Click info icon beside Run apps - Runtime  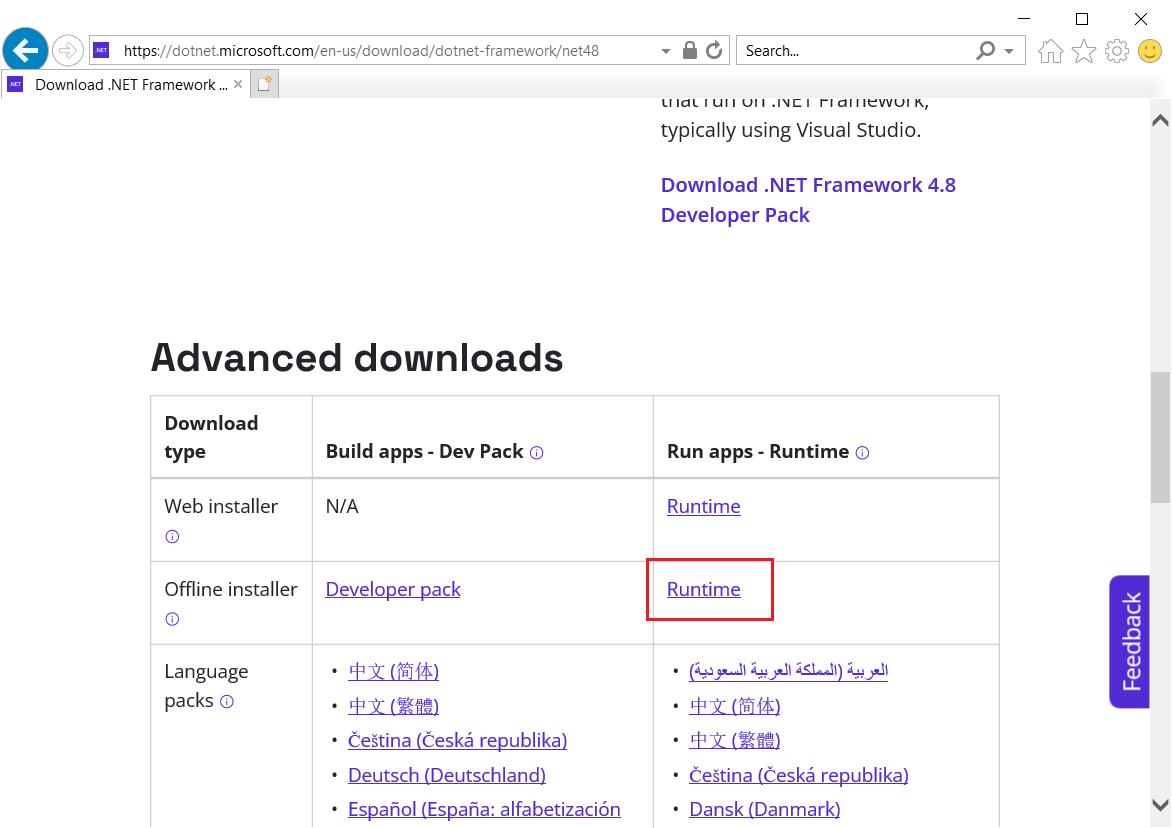point(863,453)
